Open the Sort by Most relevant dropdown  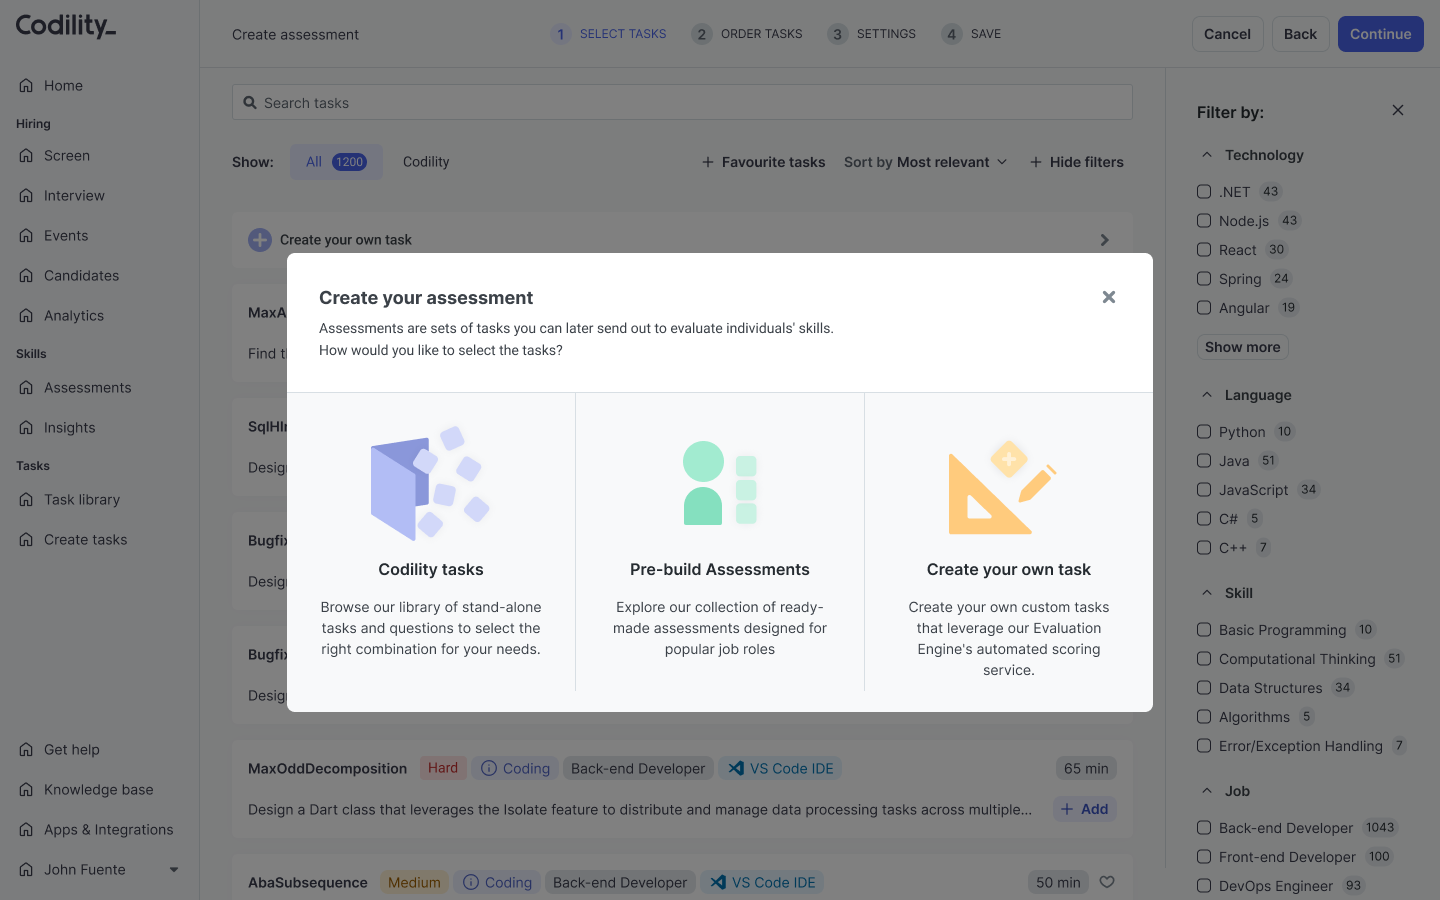pyautogui.click(x=925, y=162)
